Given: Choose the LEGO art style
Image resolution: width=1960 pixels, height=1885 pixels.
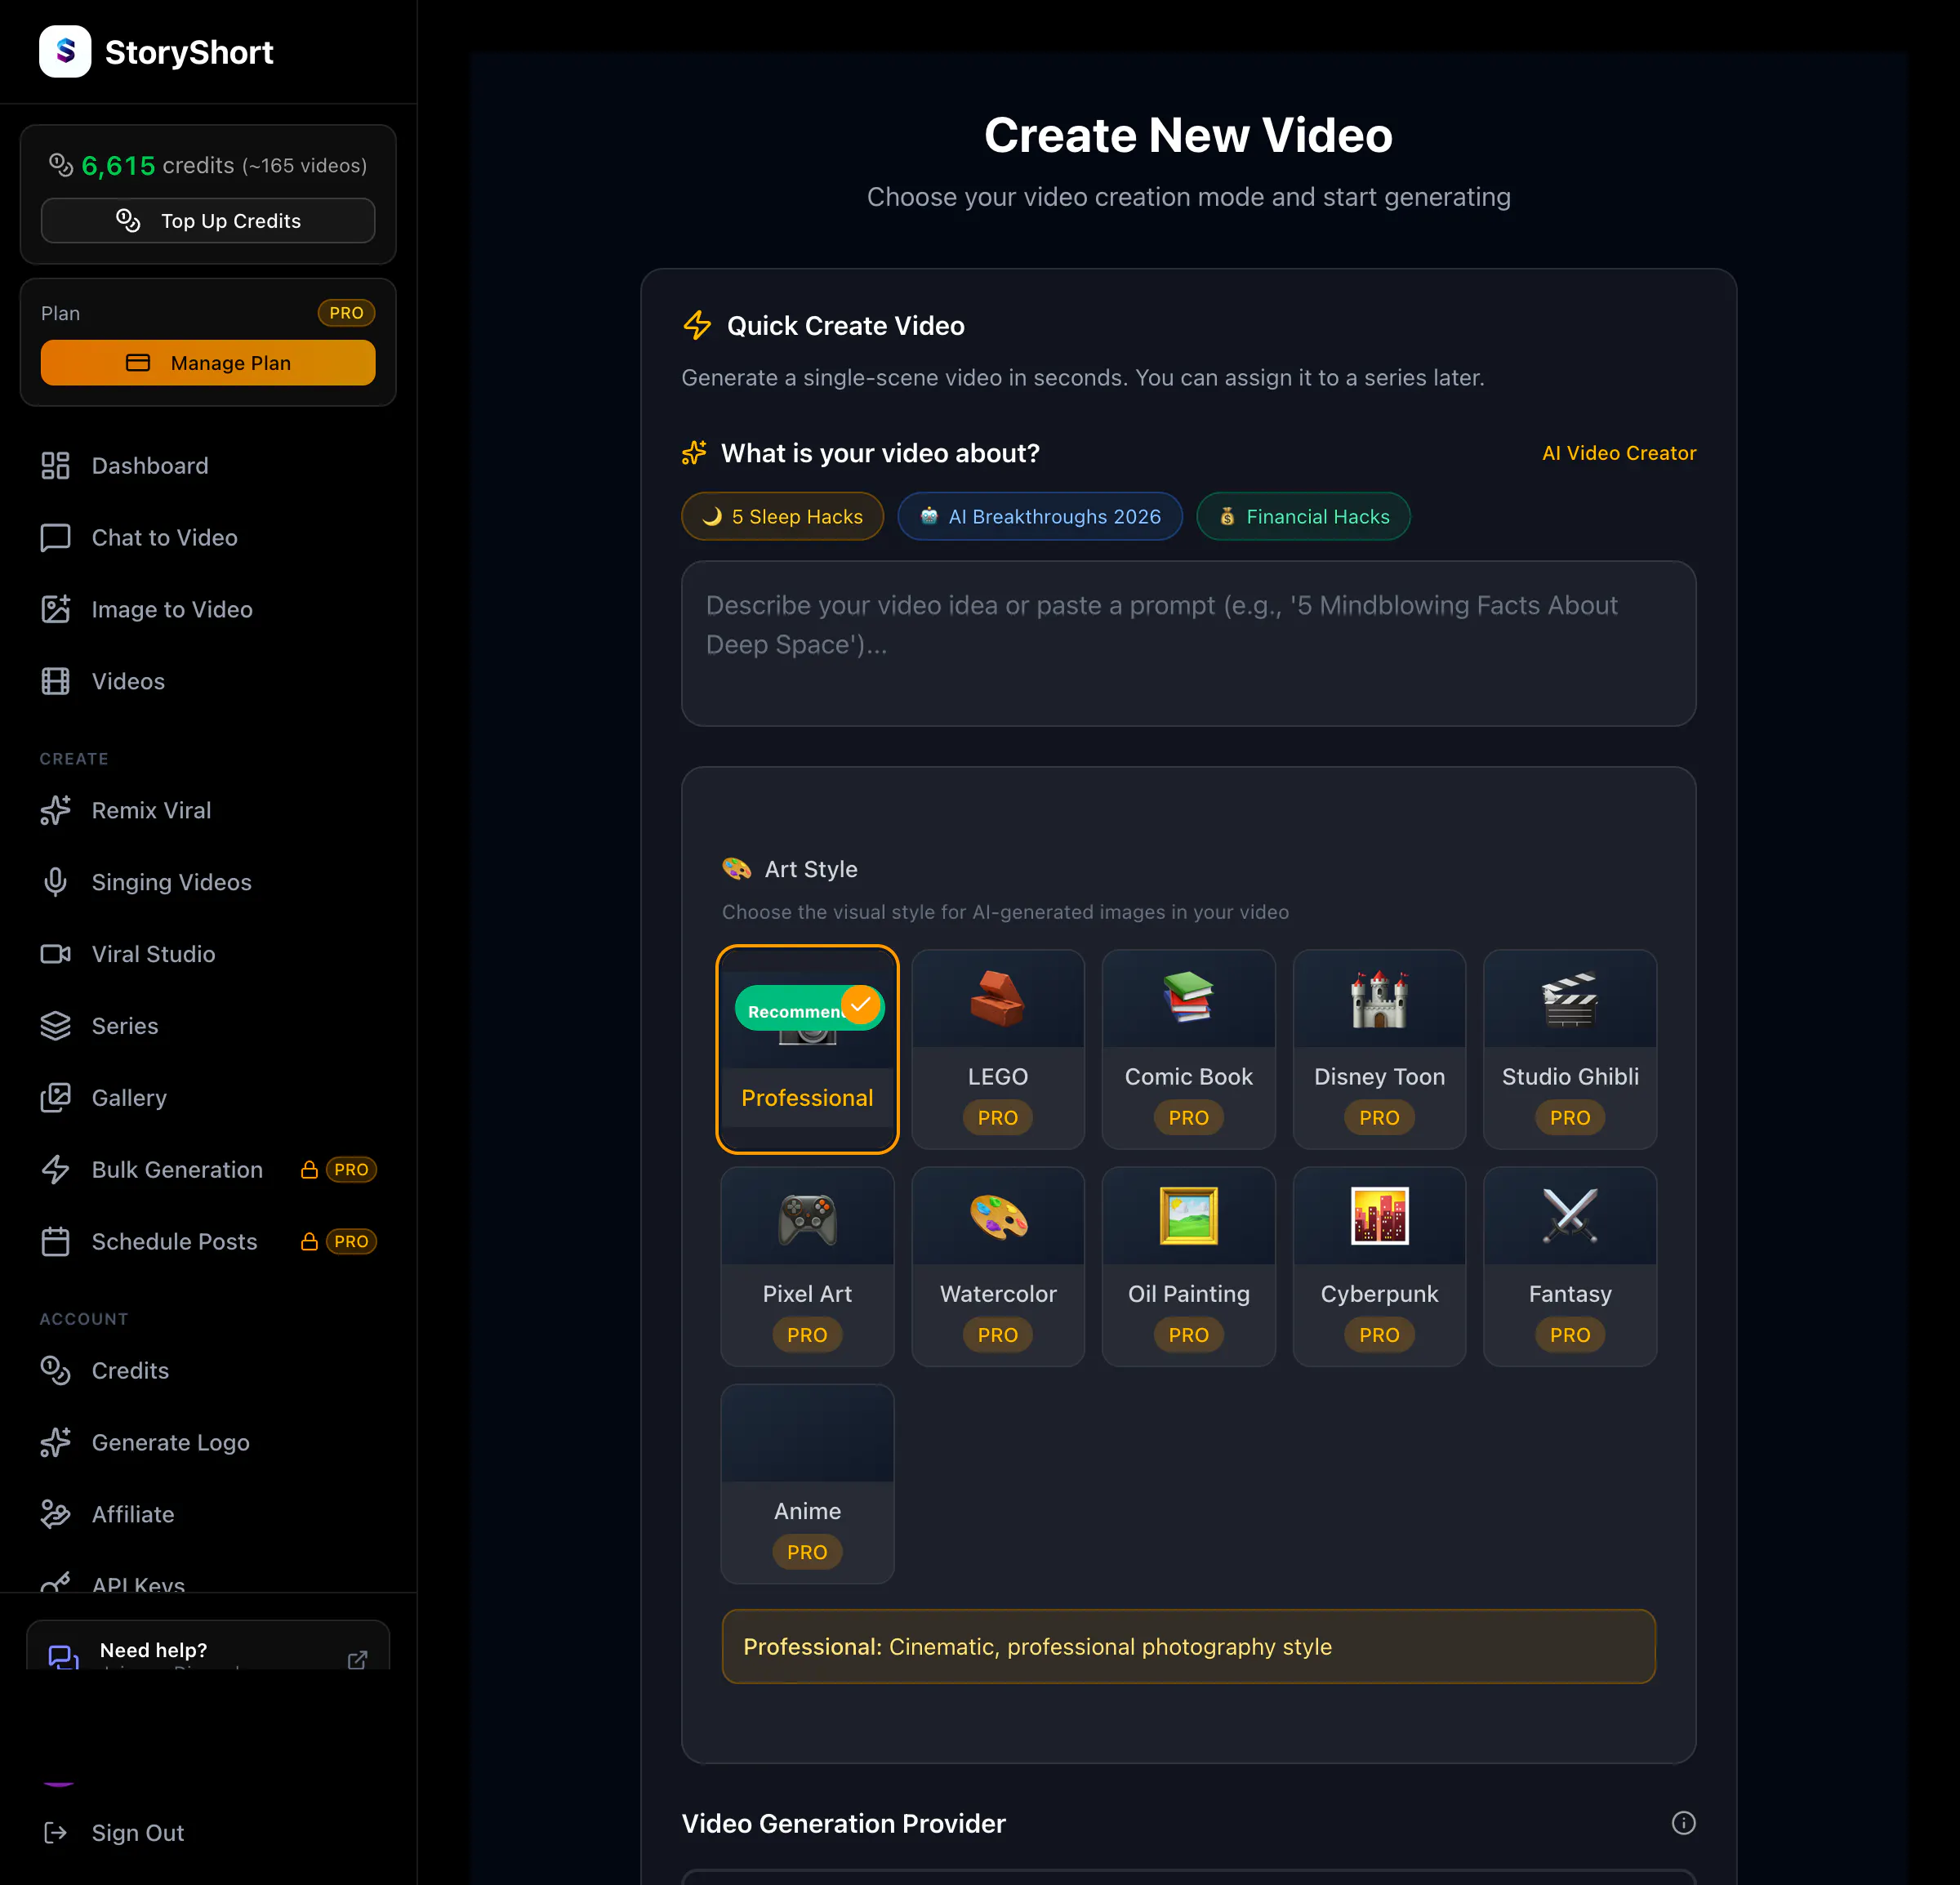Looking at the screenshot, I should (x=998, y=1050).
